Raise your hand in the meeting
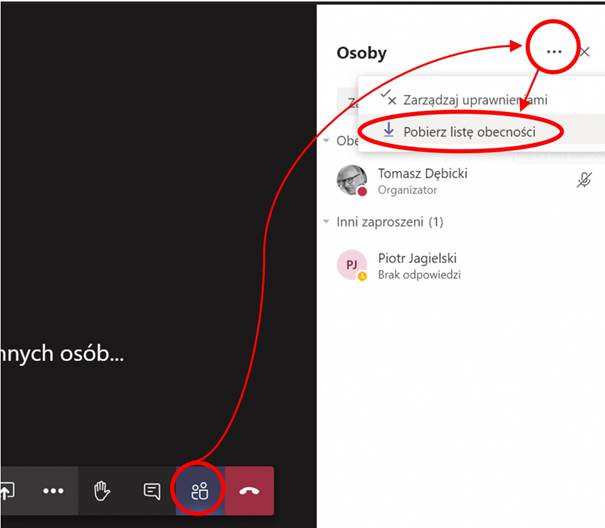This screenshot has width=605, height=528. point(101,491)
